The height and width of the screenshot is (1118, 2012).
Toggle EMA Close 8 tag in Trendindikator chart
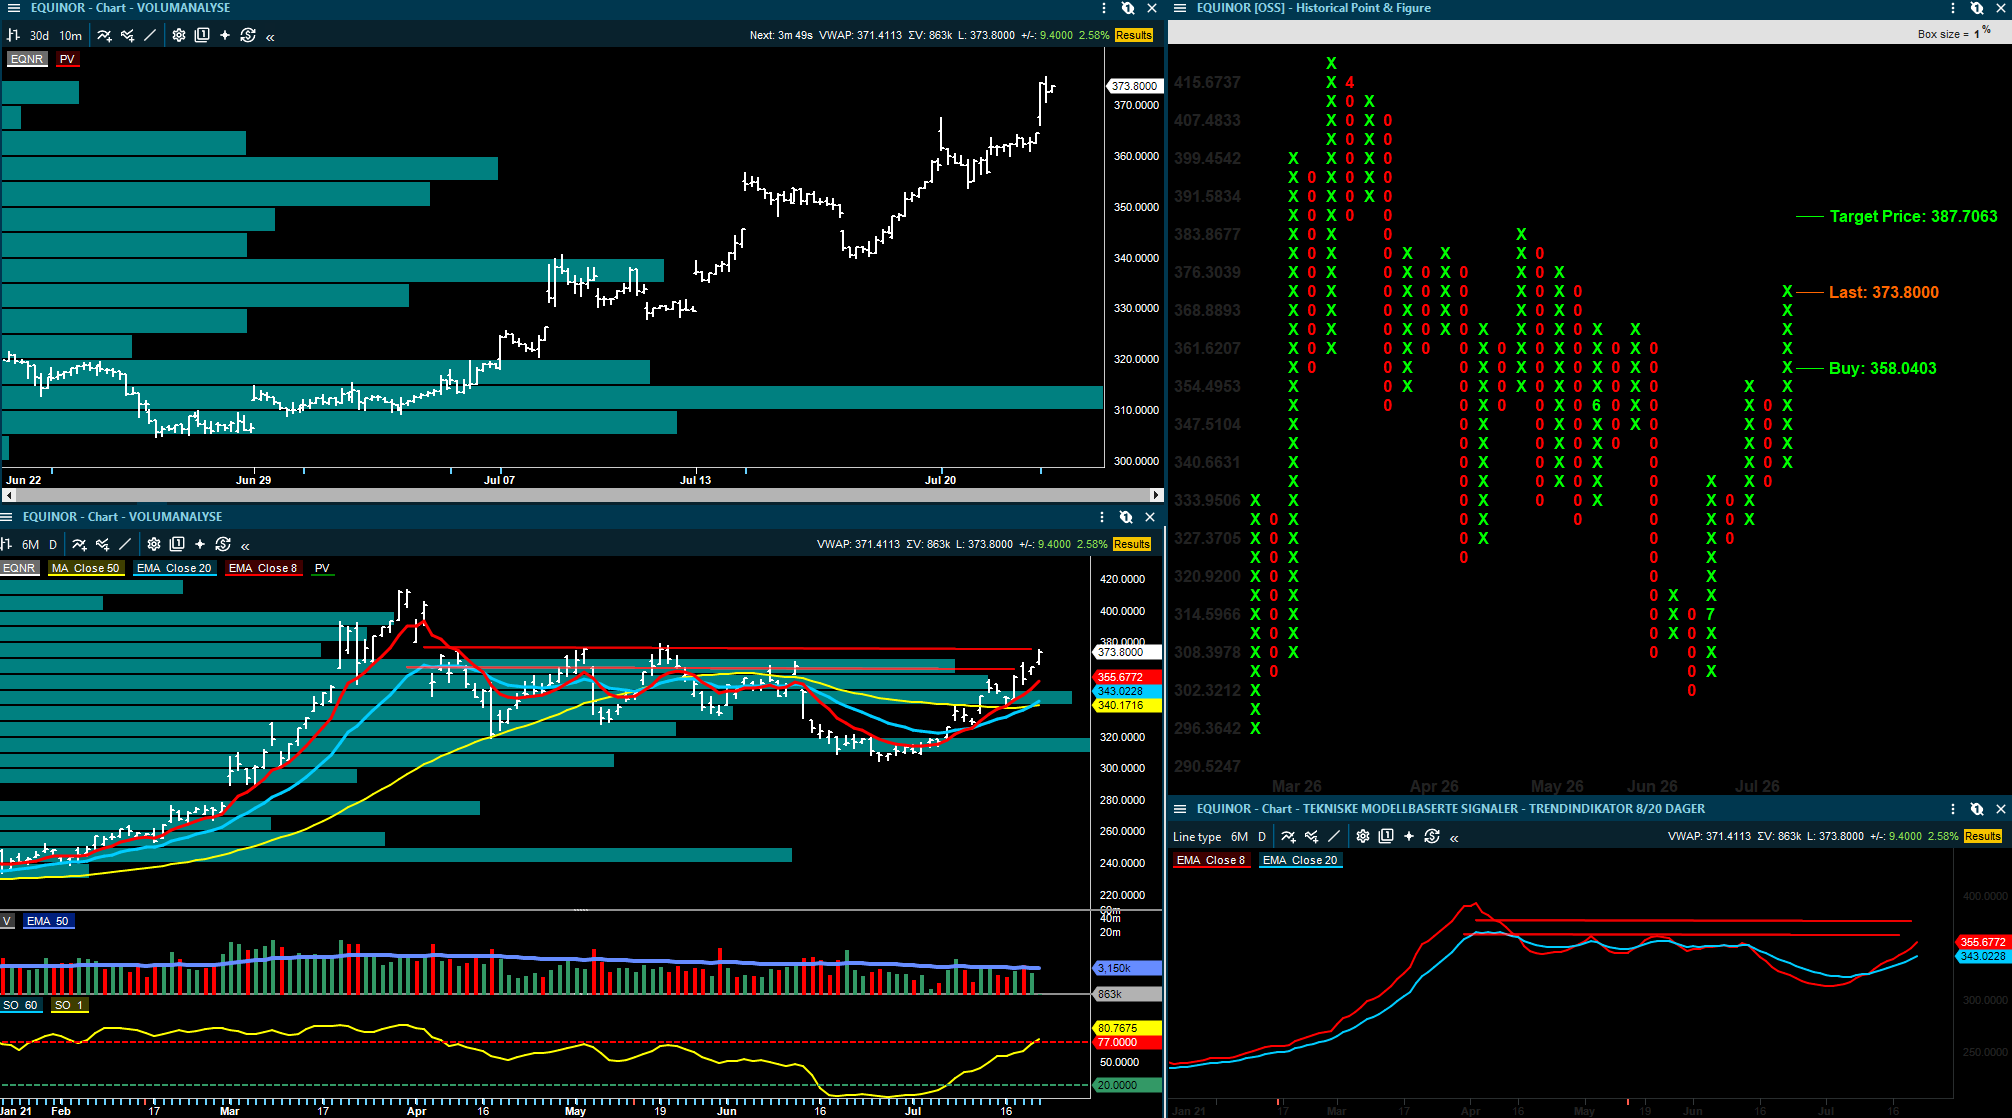tap(1211, 860)
